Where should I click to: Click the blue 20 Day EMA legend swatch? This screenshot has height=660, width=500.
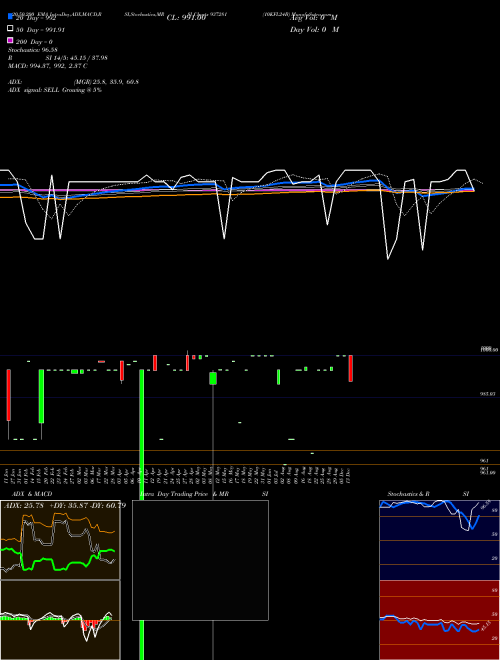(x=10, y=17)
